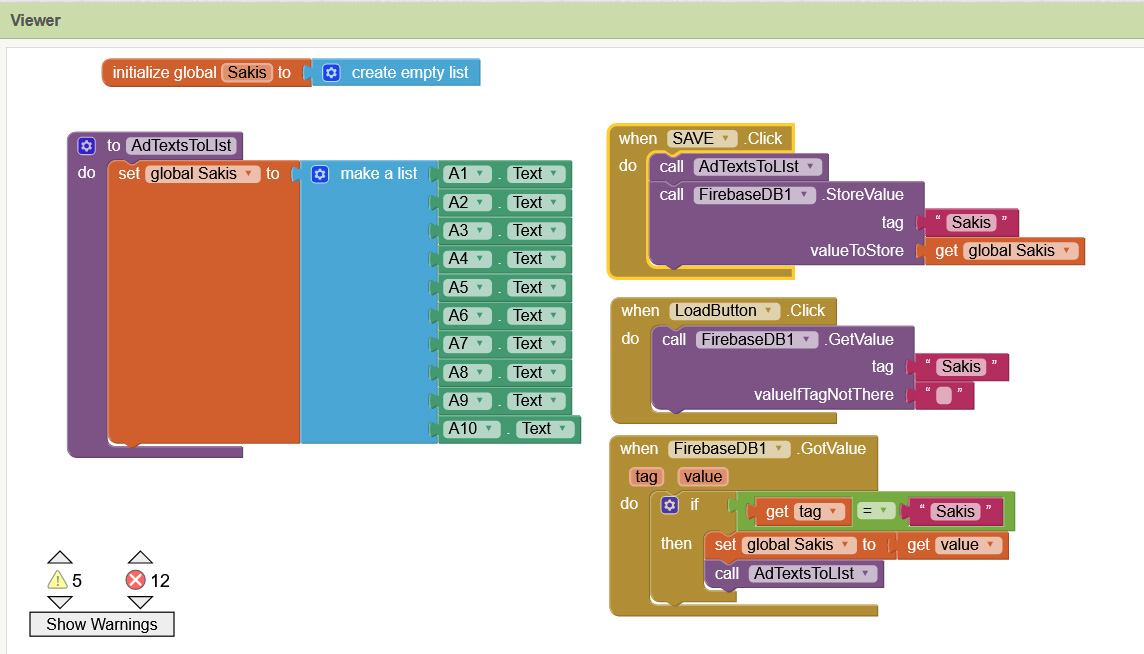1144x654 pixels.
Task: Open mutator gear on the if block
Action: click(x=670, y=505)
